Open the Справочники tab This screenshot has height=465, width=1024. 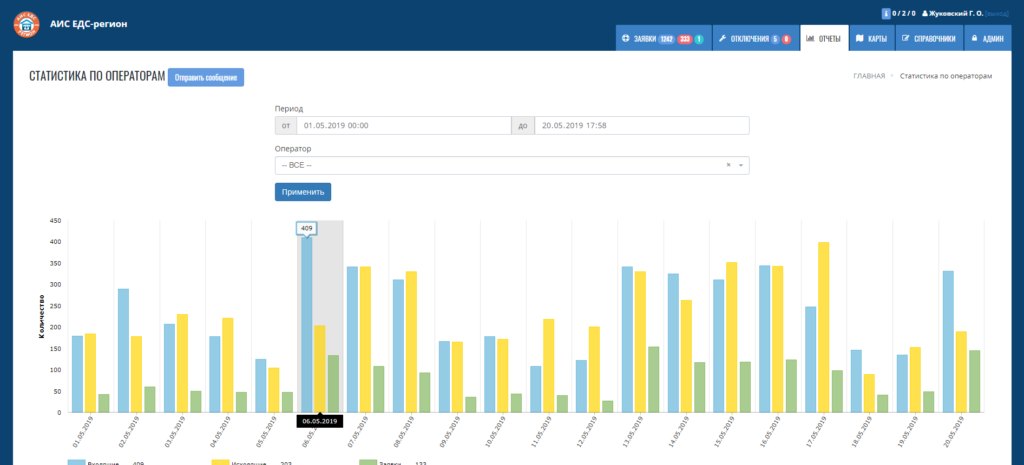[x=928, y=39]
